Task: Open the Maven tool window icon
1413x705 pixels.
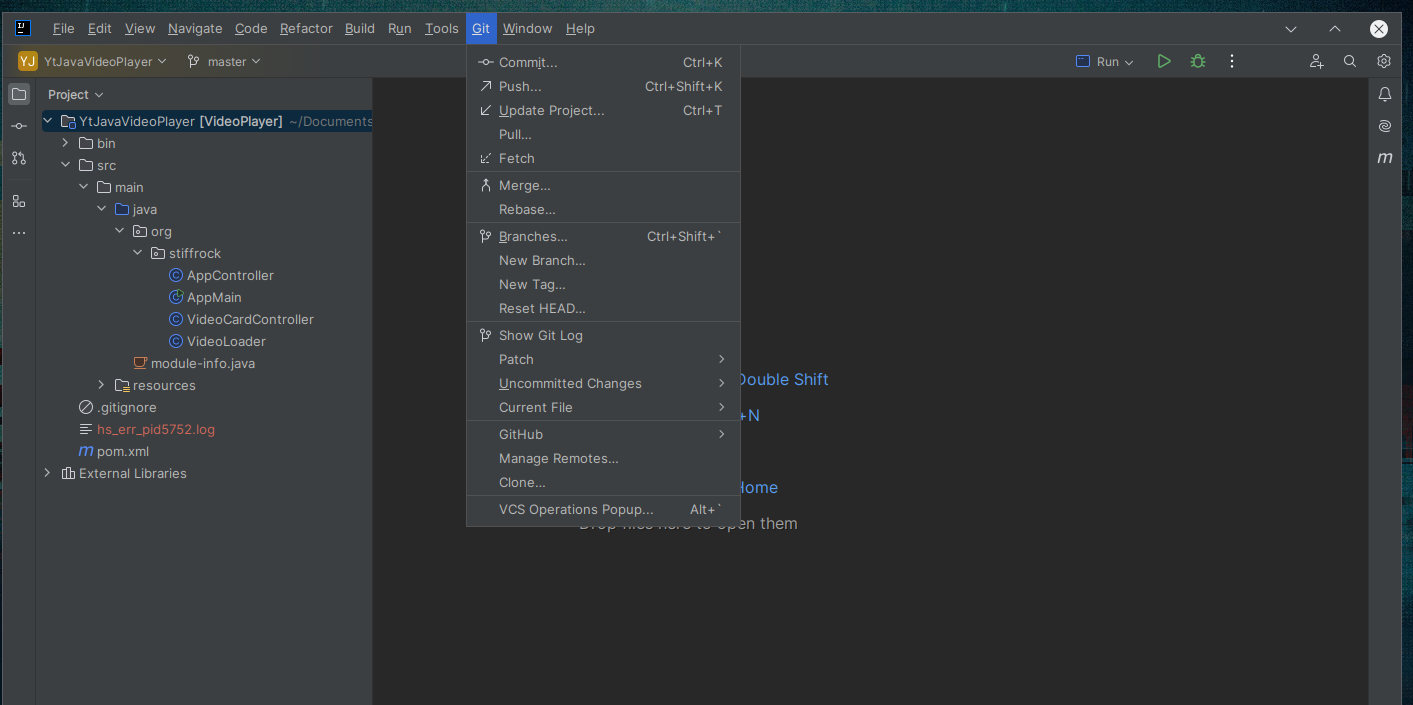Action: (x=1385, y=158)
